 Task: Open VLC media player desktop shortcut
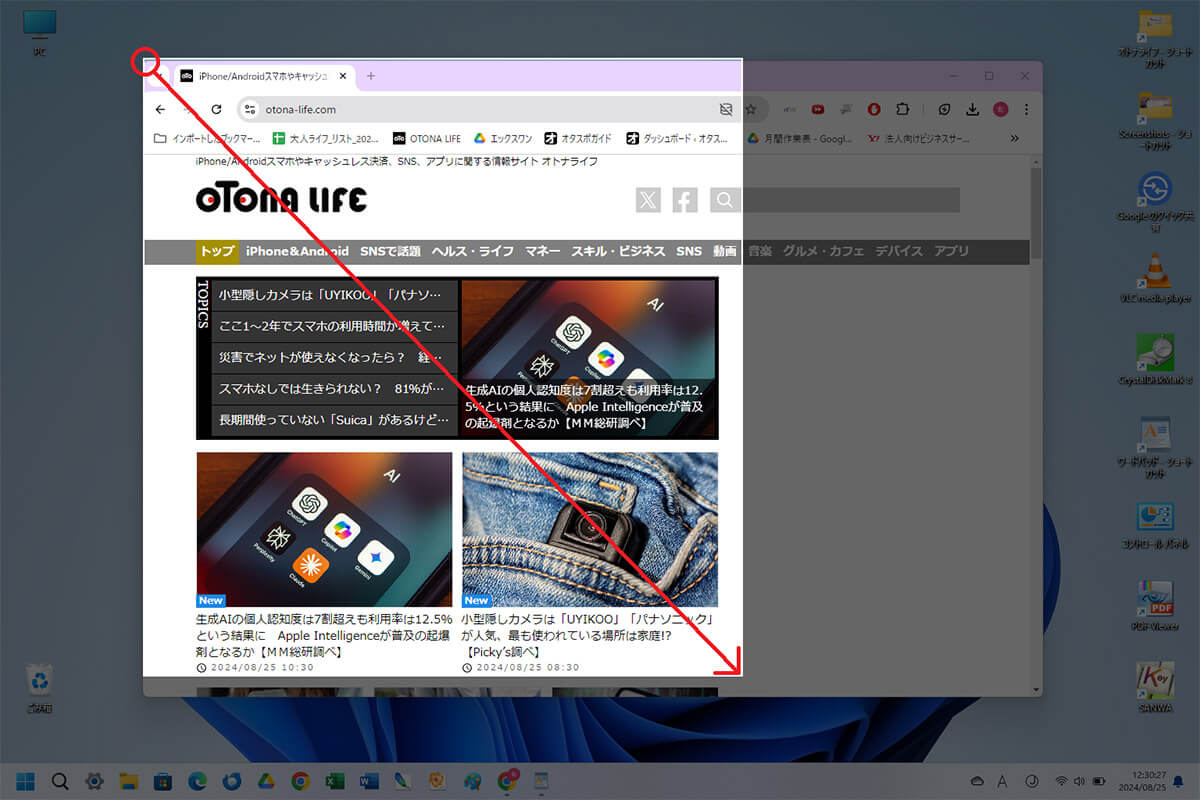point(1155,277)
